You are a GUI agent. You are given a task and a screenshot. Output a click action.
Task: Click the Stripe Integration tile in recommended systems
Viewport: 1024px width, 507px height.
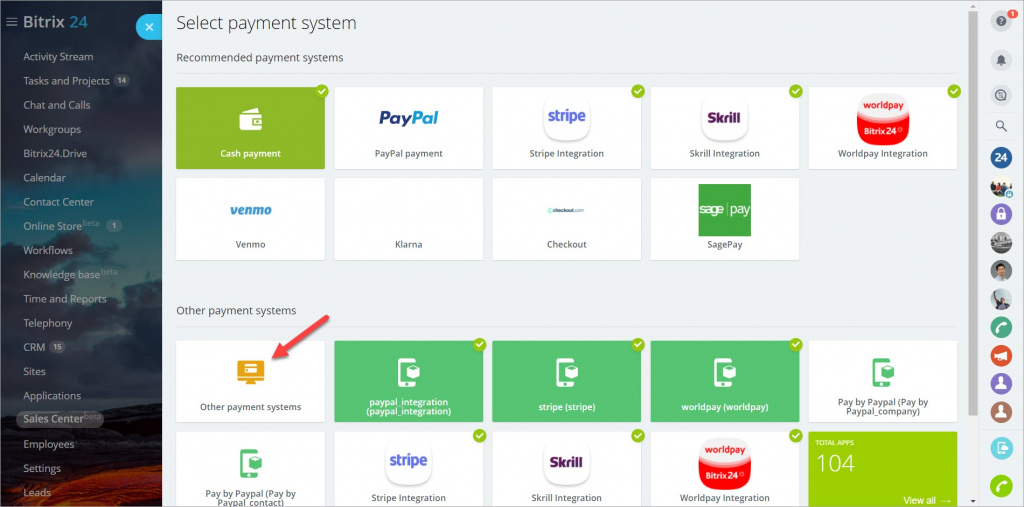pyautogui.click(x=567, y=128)
